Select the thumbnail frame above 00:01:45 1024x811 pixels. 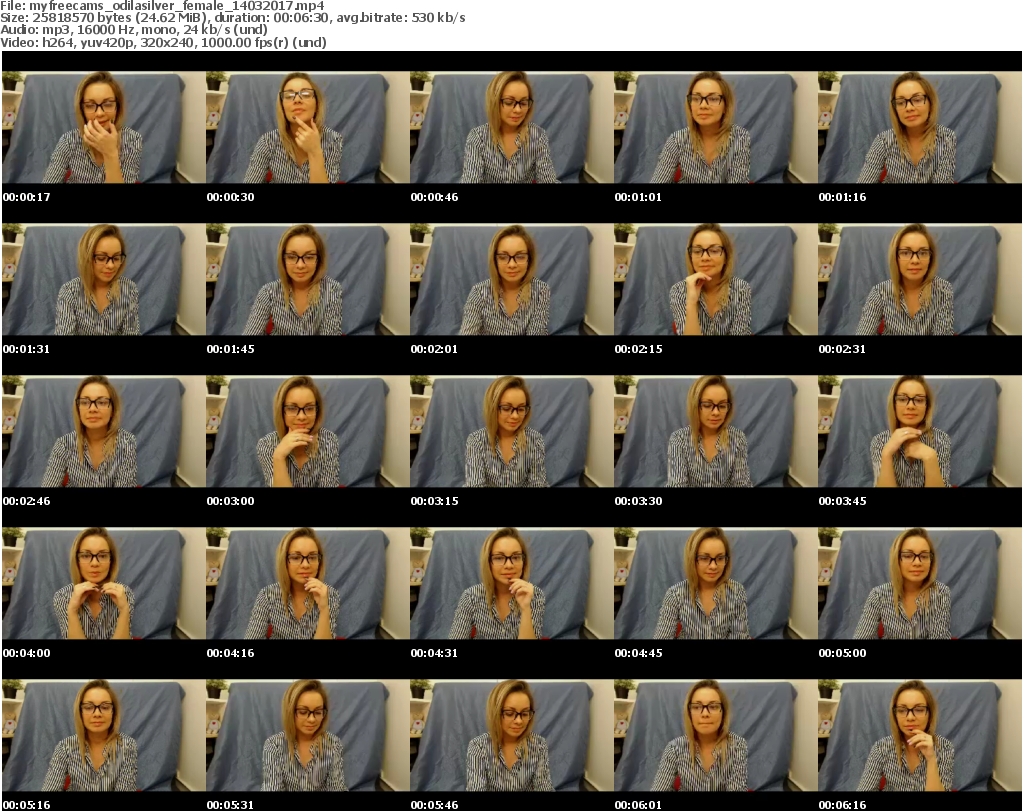pos(308,279)
